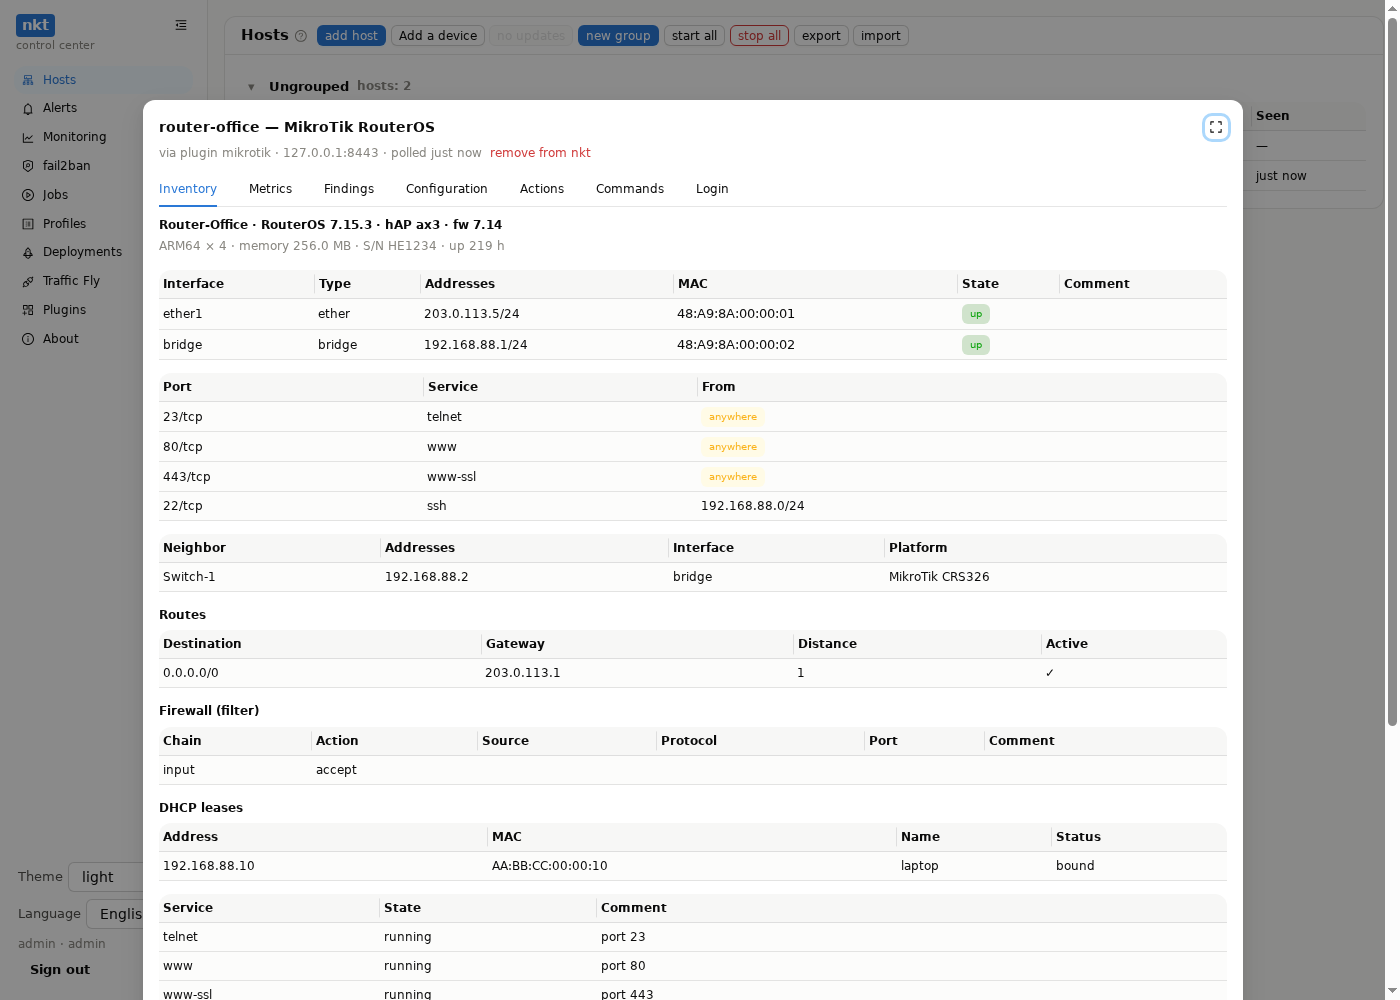This screenshot has height=1000, width=1400.
Task: Click the bridge interface up state badge
Action: [976, 345]
